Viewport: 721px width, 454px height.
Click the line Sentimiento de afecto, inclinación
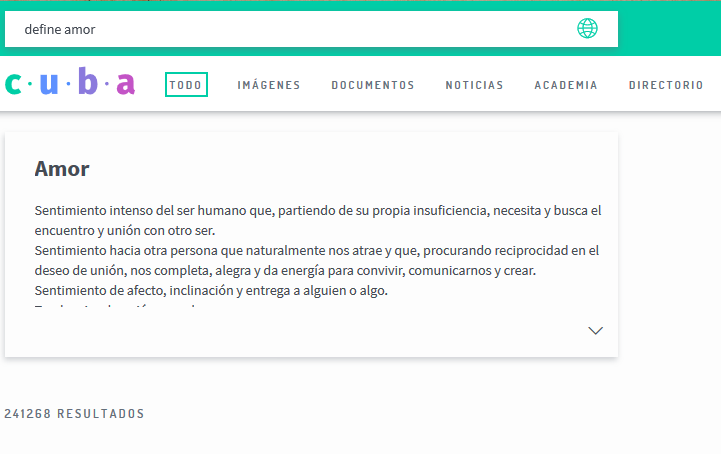point(211,290)
